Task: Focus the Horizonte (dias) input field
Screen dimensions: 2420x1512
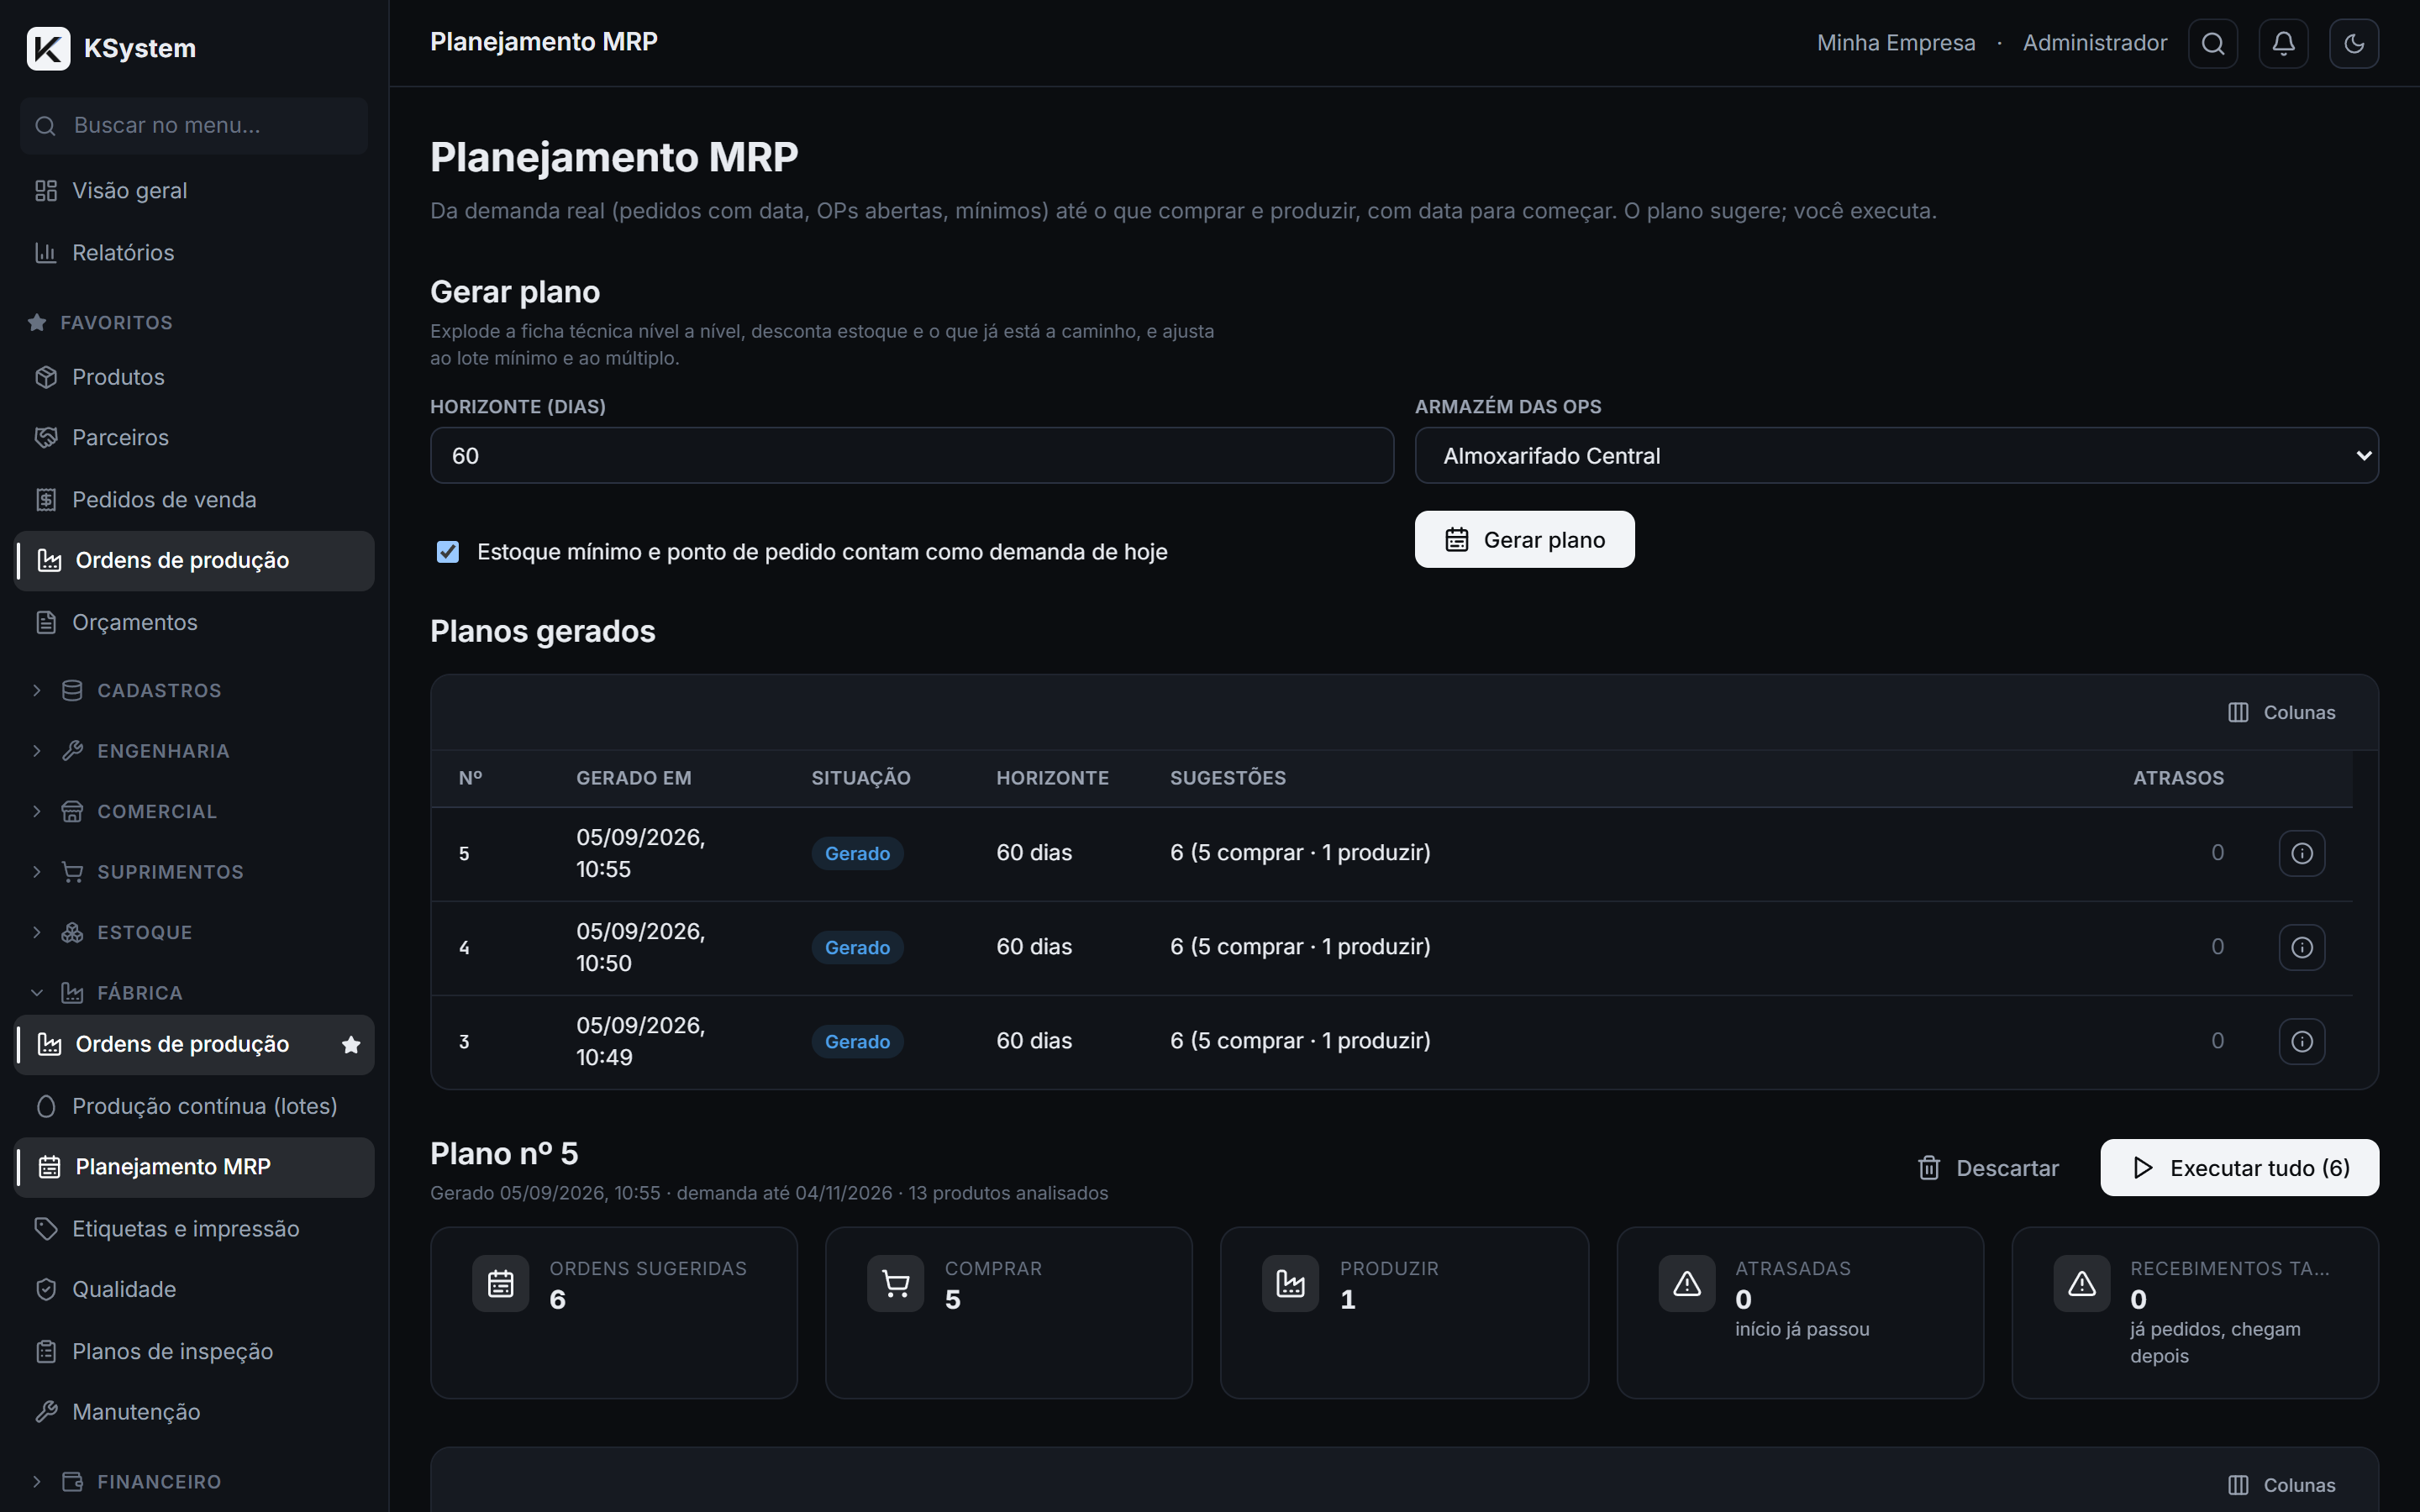Action: (912, 456)
